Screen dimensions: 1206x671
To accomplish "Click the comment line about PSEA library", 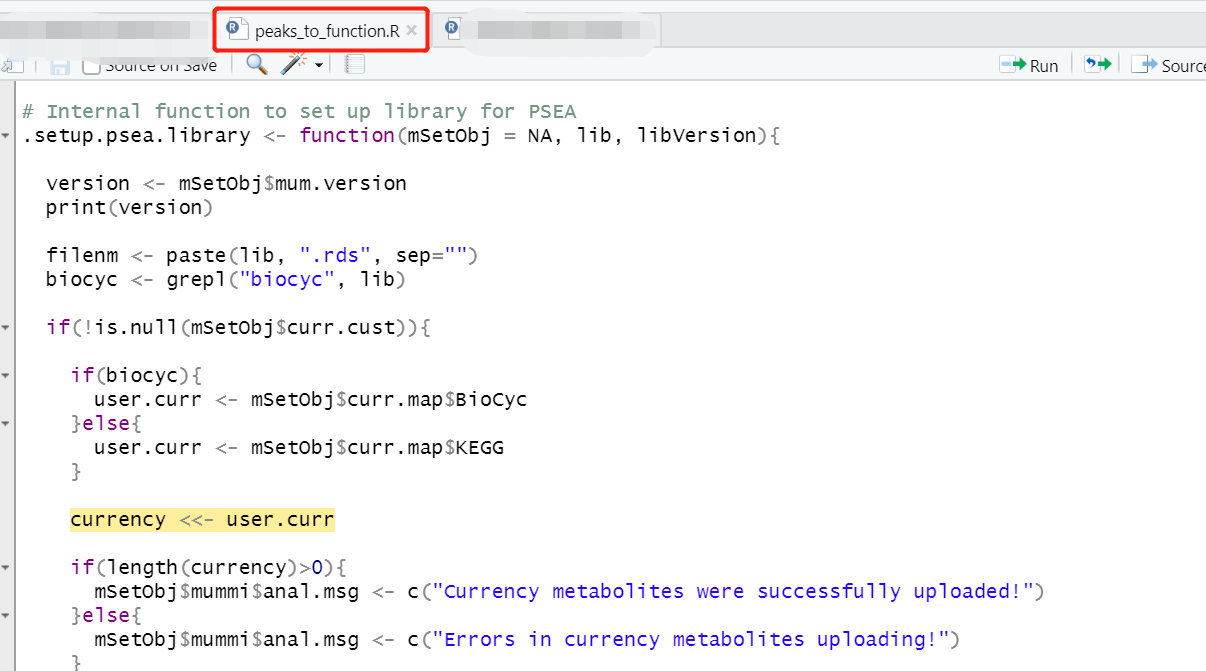I will point(299,111).
